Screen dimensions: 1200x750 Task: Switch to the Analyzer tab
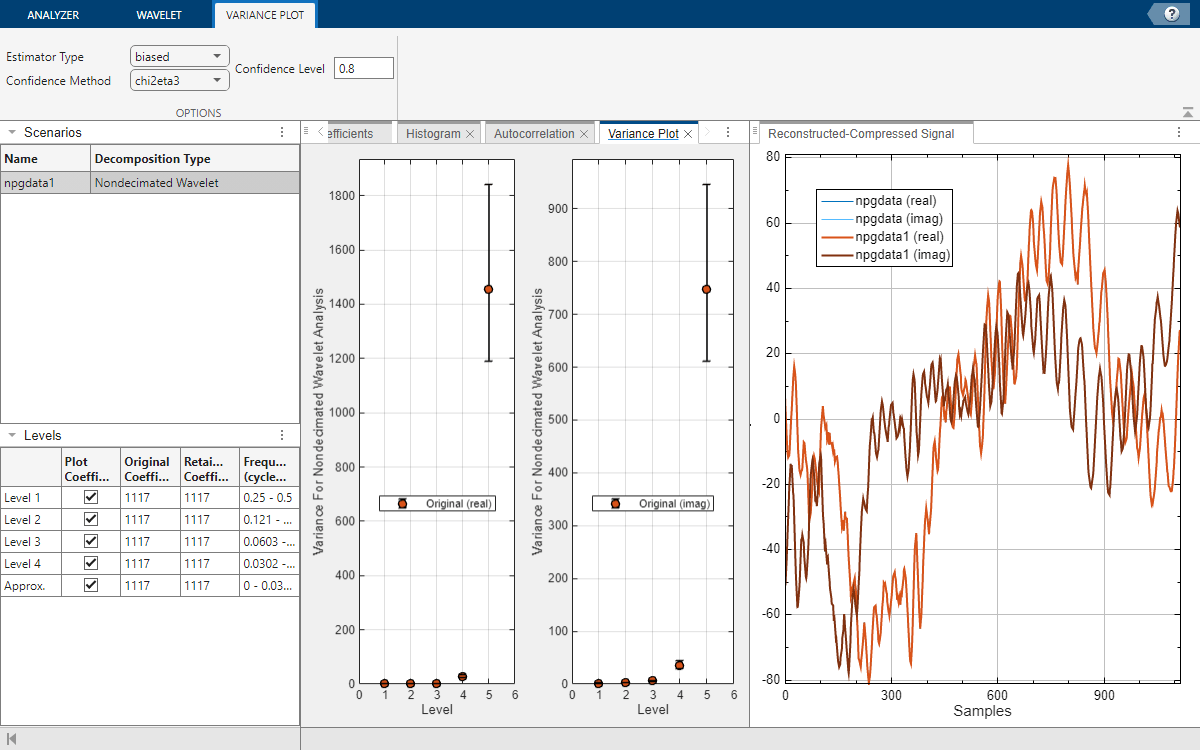coord(53,15)
